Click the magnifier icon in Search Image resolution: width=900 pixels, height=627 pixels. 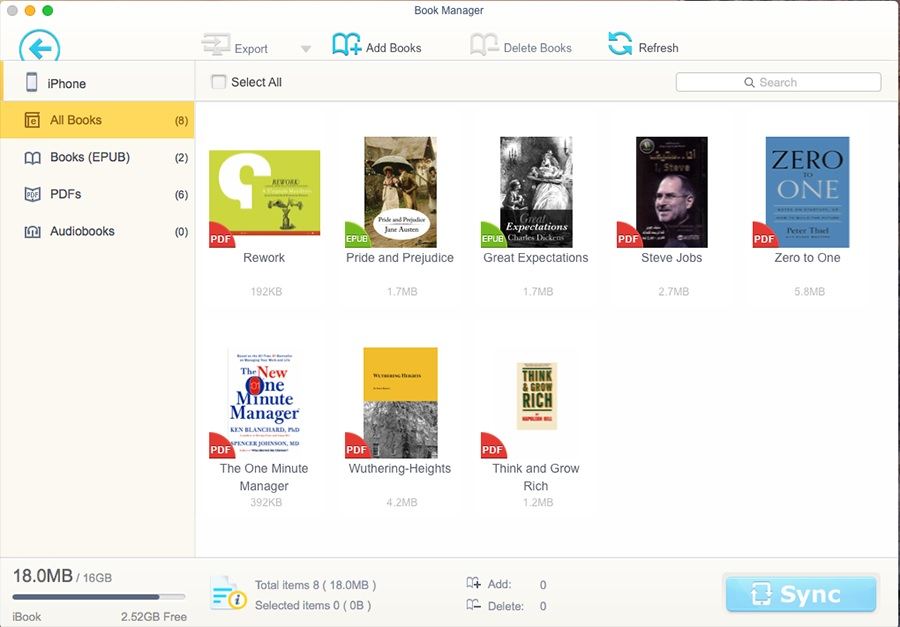pos(749,83)
